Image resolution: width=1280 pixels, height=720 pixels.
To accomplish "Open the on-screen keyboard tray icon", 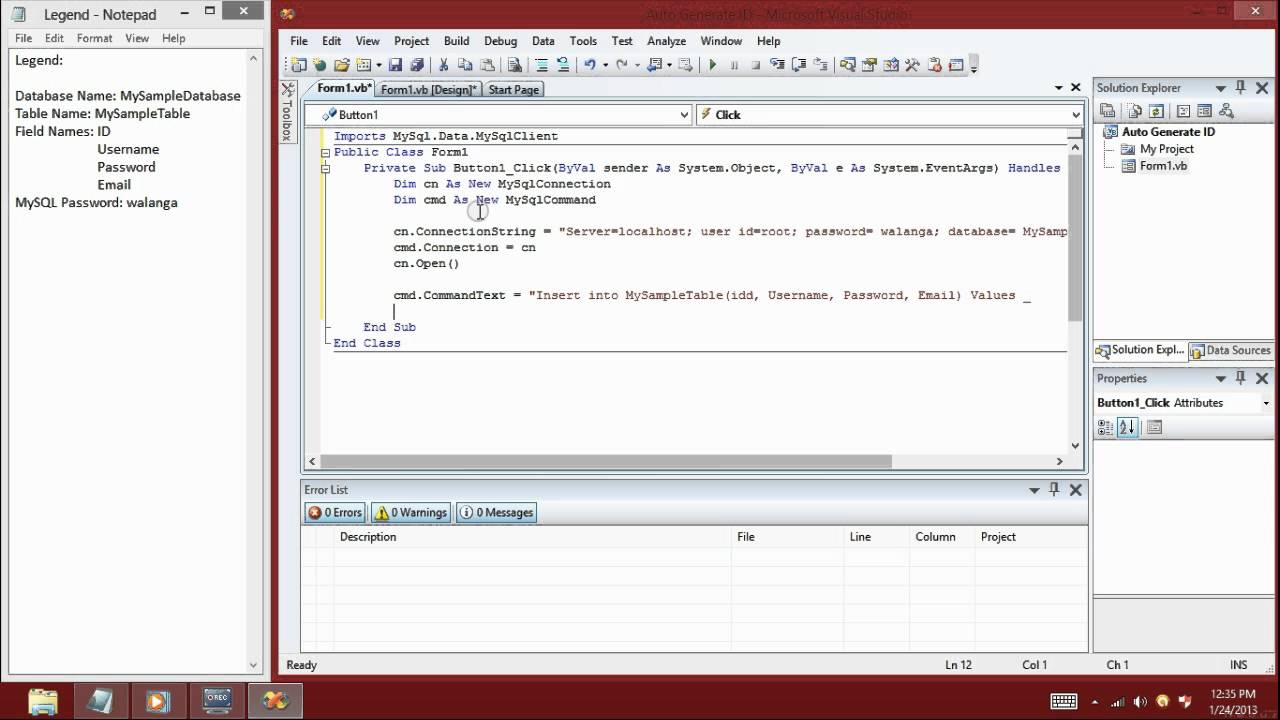I will tap(1064, 701).
